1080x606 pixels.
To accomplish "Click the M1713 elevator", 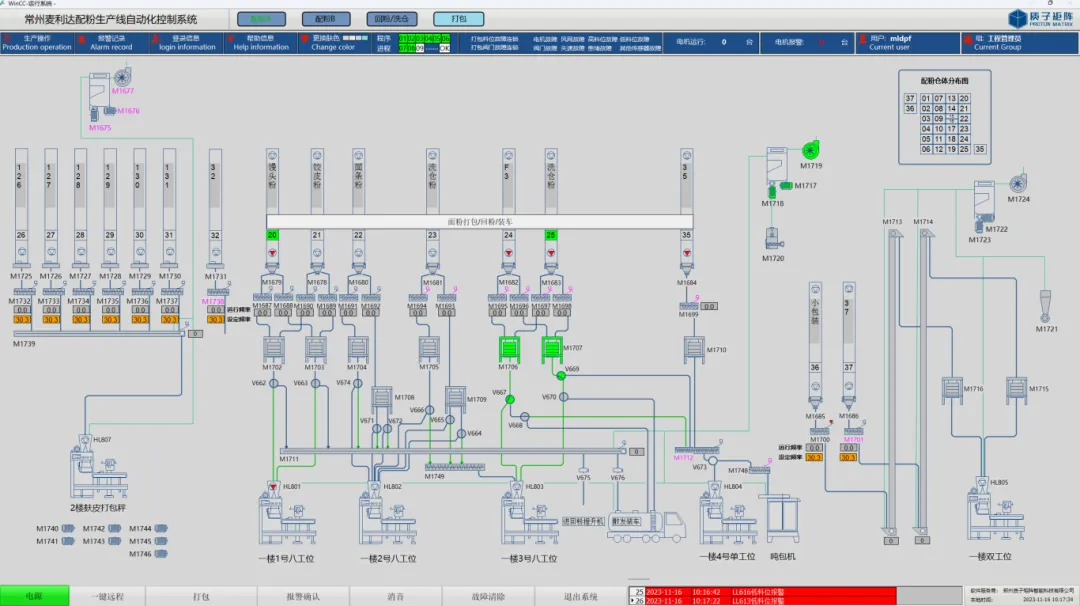I will click(x=893, y=382).
